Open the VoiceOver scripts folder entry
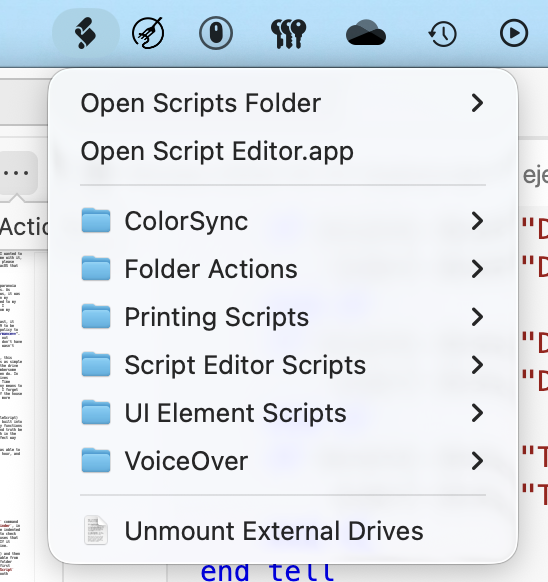This screenshot has height=582, width=548. pos(283,461)
